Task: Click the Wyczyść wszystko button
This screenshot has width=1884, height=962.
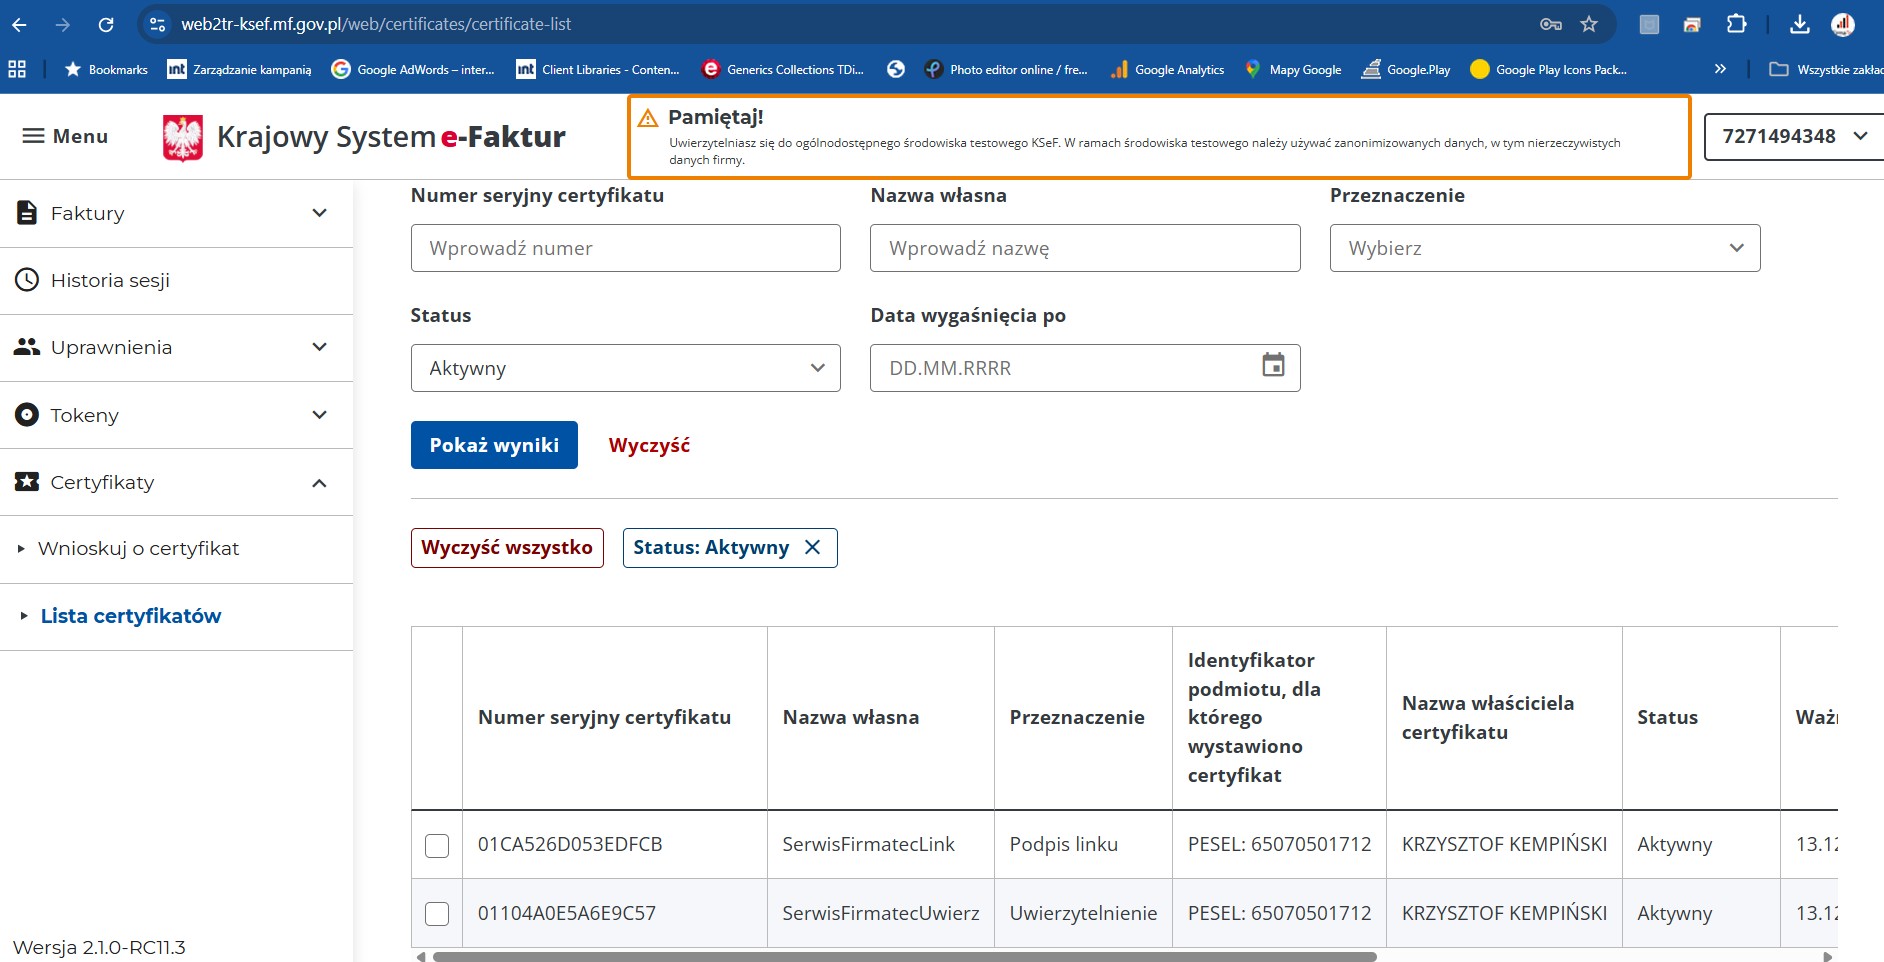Action: [507, 547]
